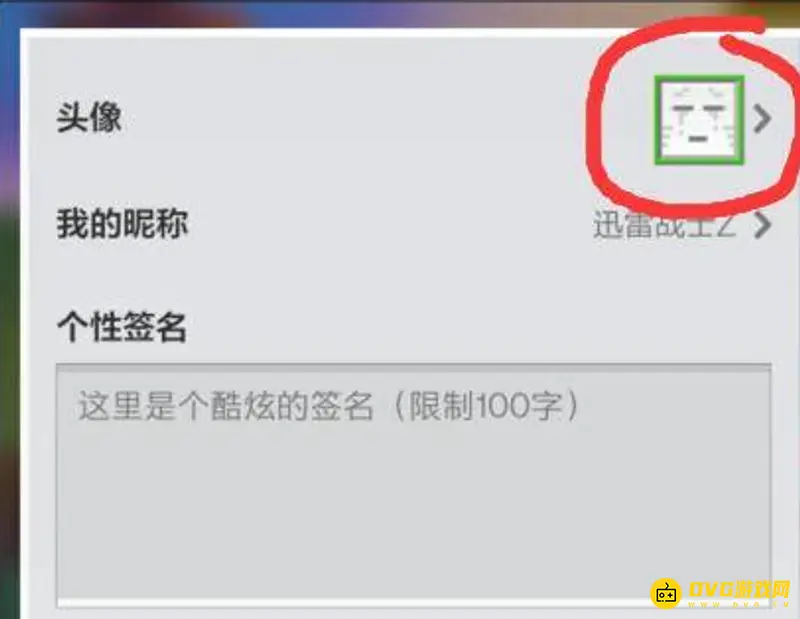Click the 个性签名 section heading

(x=121, y=326)
